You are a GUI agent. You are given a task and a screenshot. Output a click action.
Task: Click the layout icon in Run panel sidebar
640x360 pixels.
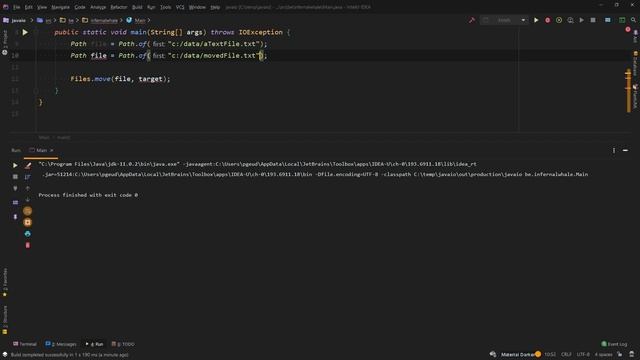click(15, 202)
